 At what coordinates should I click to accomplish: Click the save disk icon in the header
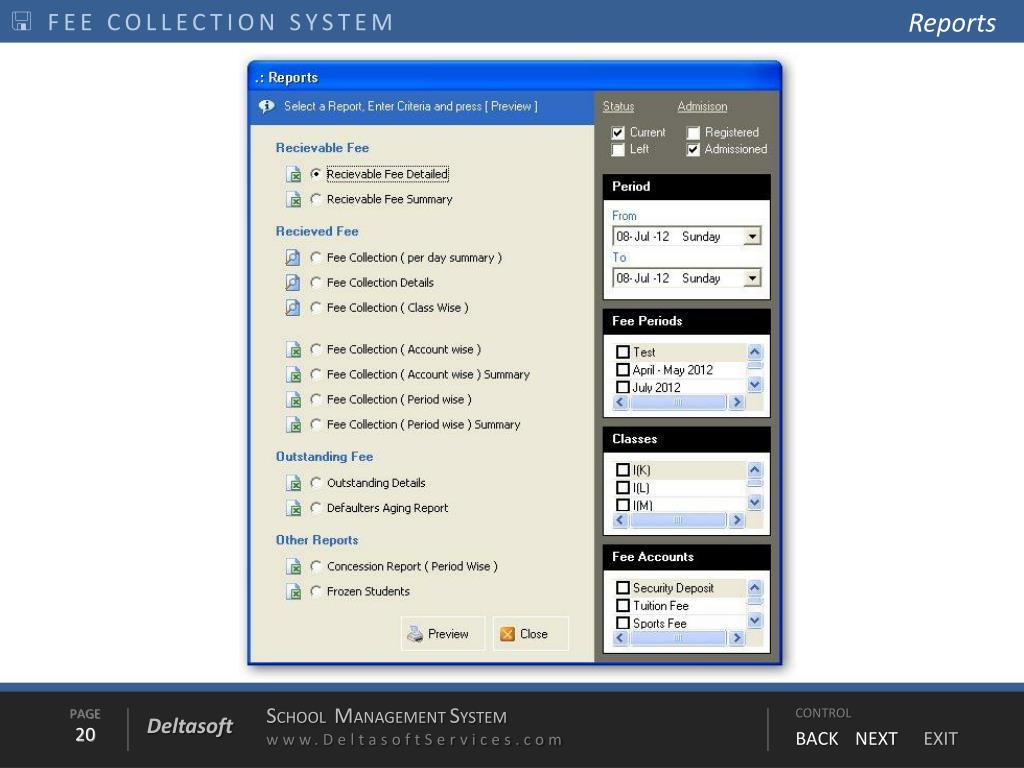click(x=22, y=21)
